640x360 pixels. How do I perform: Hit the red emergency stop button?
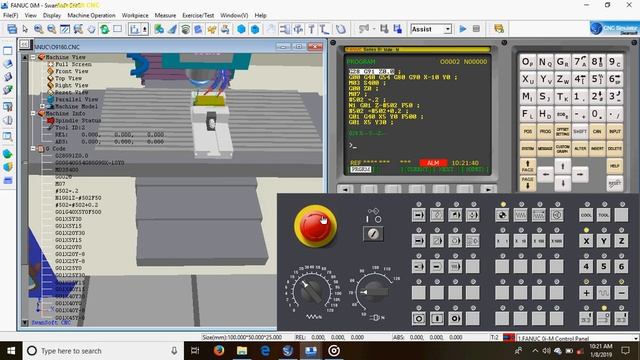pyautogui.click(x=315, y=225)
